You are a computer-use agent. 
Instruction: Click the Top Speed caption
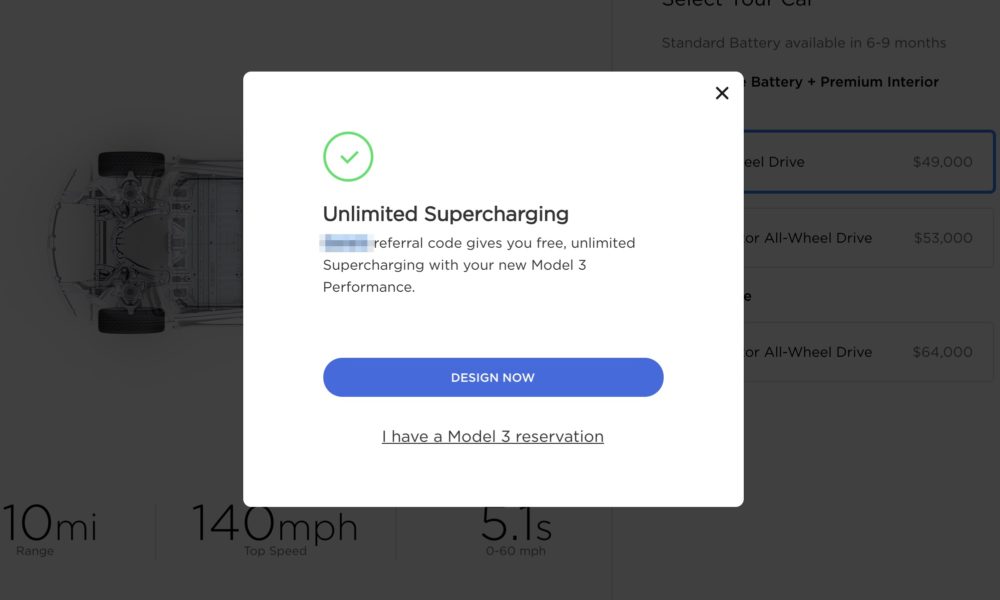(275, 551)
